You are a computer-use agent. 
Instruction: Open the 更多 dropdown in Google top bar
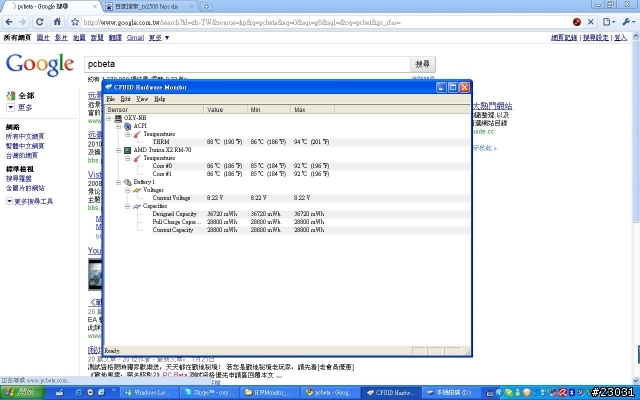[159, 38]
